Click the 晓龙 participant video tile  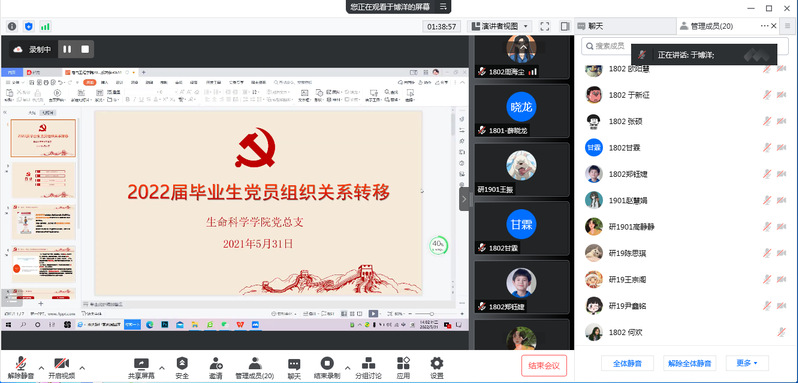522,110
